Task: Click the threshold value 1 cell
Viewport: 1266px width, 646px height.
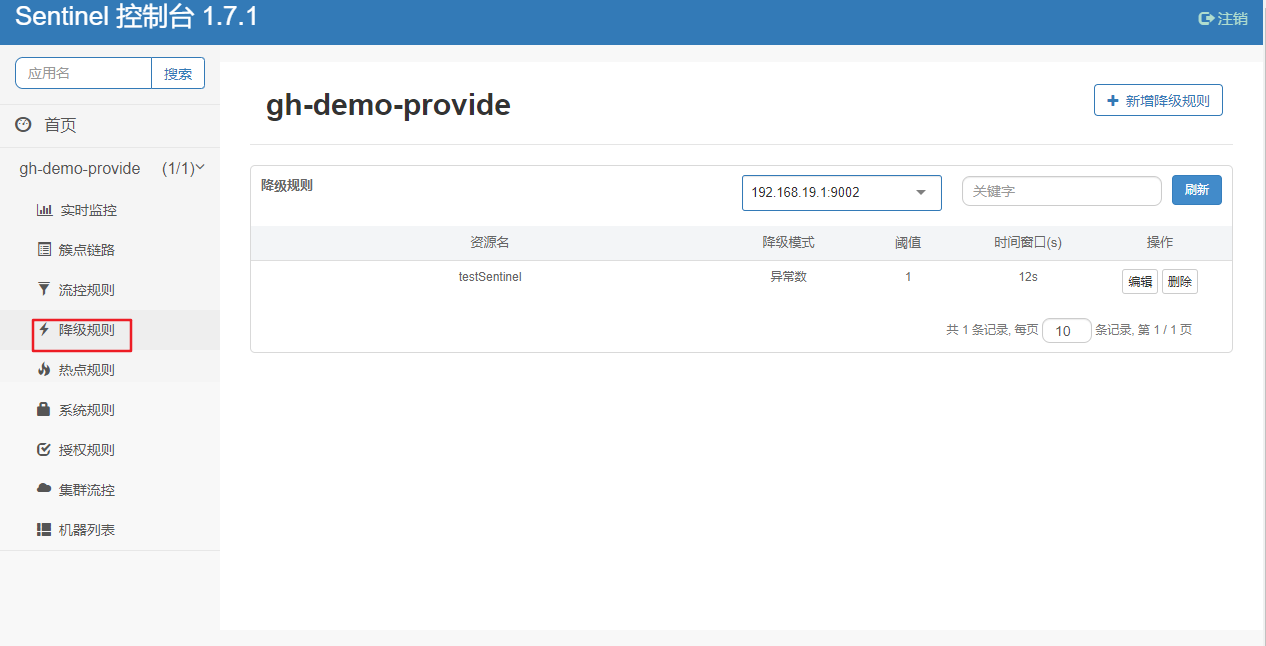Action: [908, 277]
